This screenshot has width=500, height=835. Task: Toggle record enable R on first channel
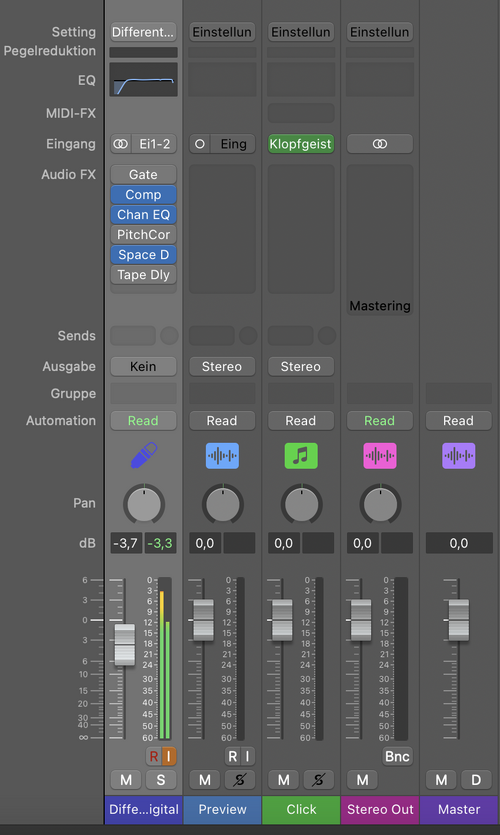tap(154, 756)
